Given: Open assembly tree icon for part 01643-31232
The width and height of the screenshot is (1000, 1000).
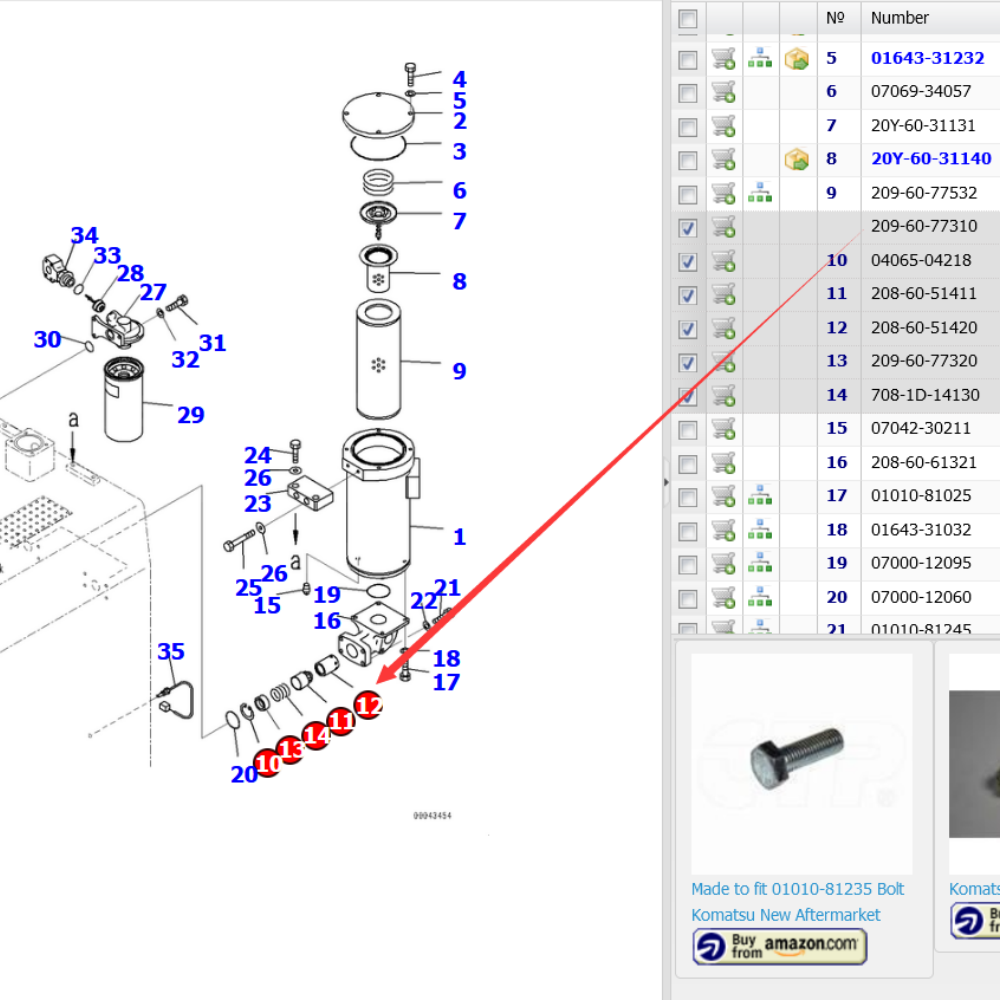Looking at the screenshot, I should (760, 59).
